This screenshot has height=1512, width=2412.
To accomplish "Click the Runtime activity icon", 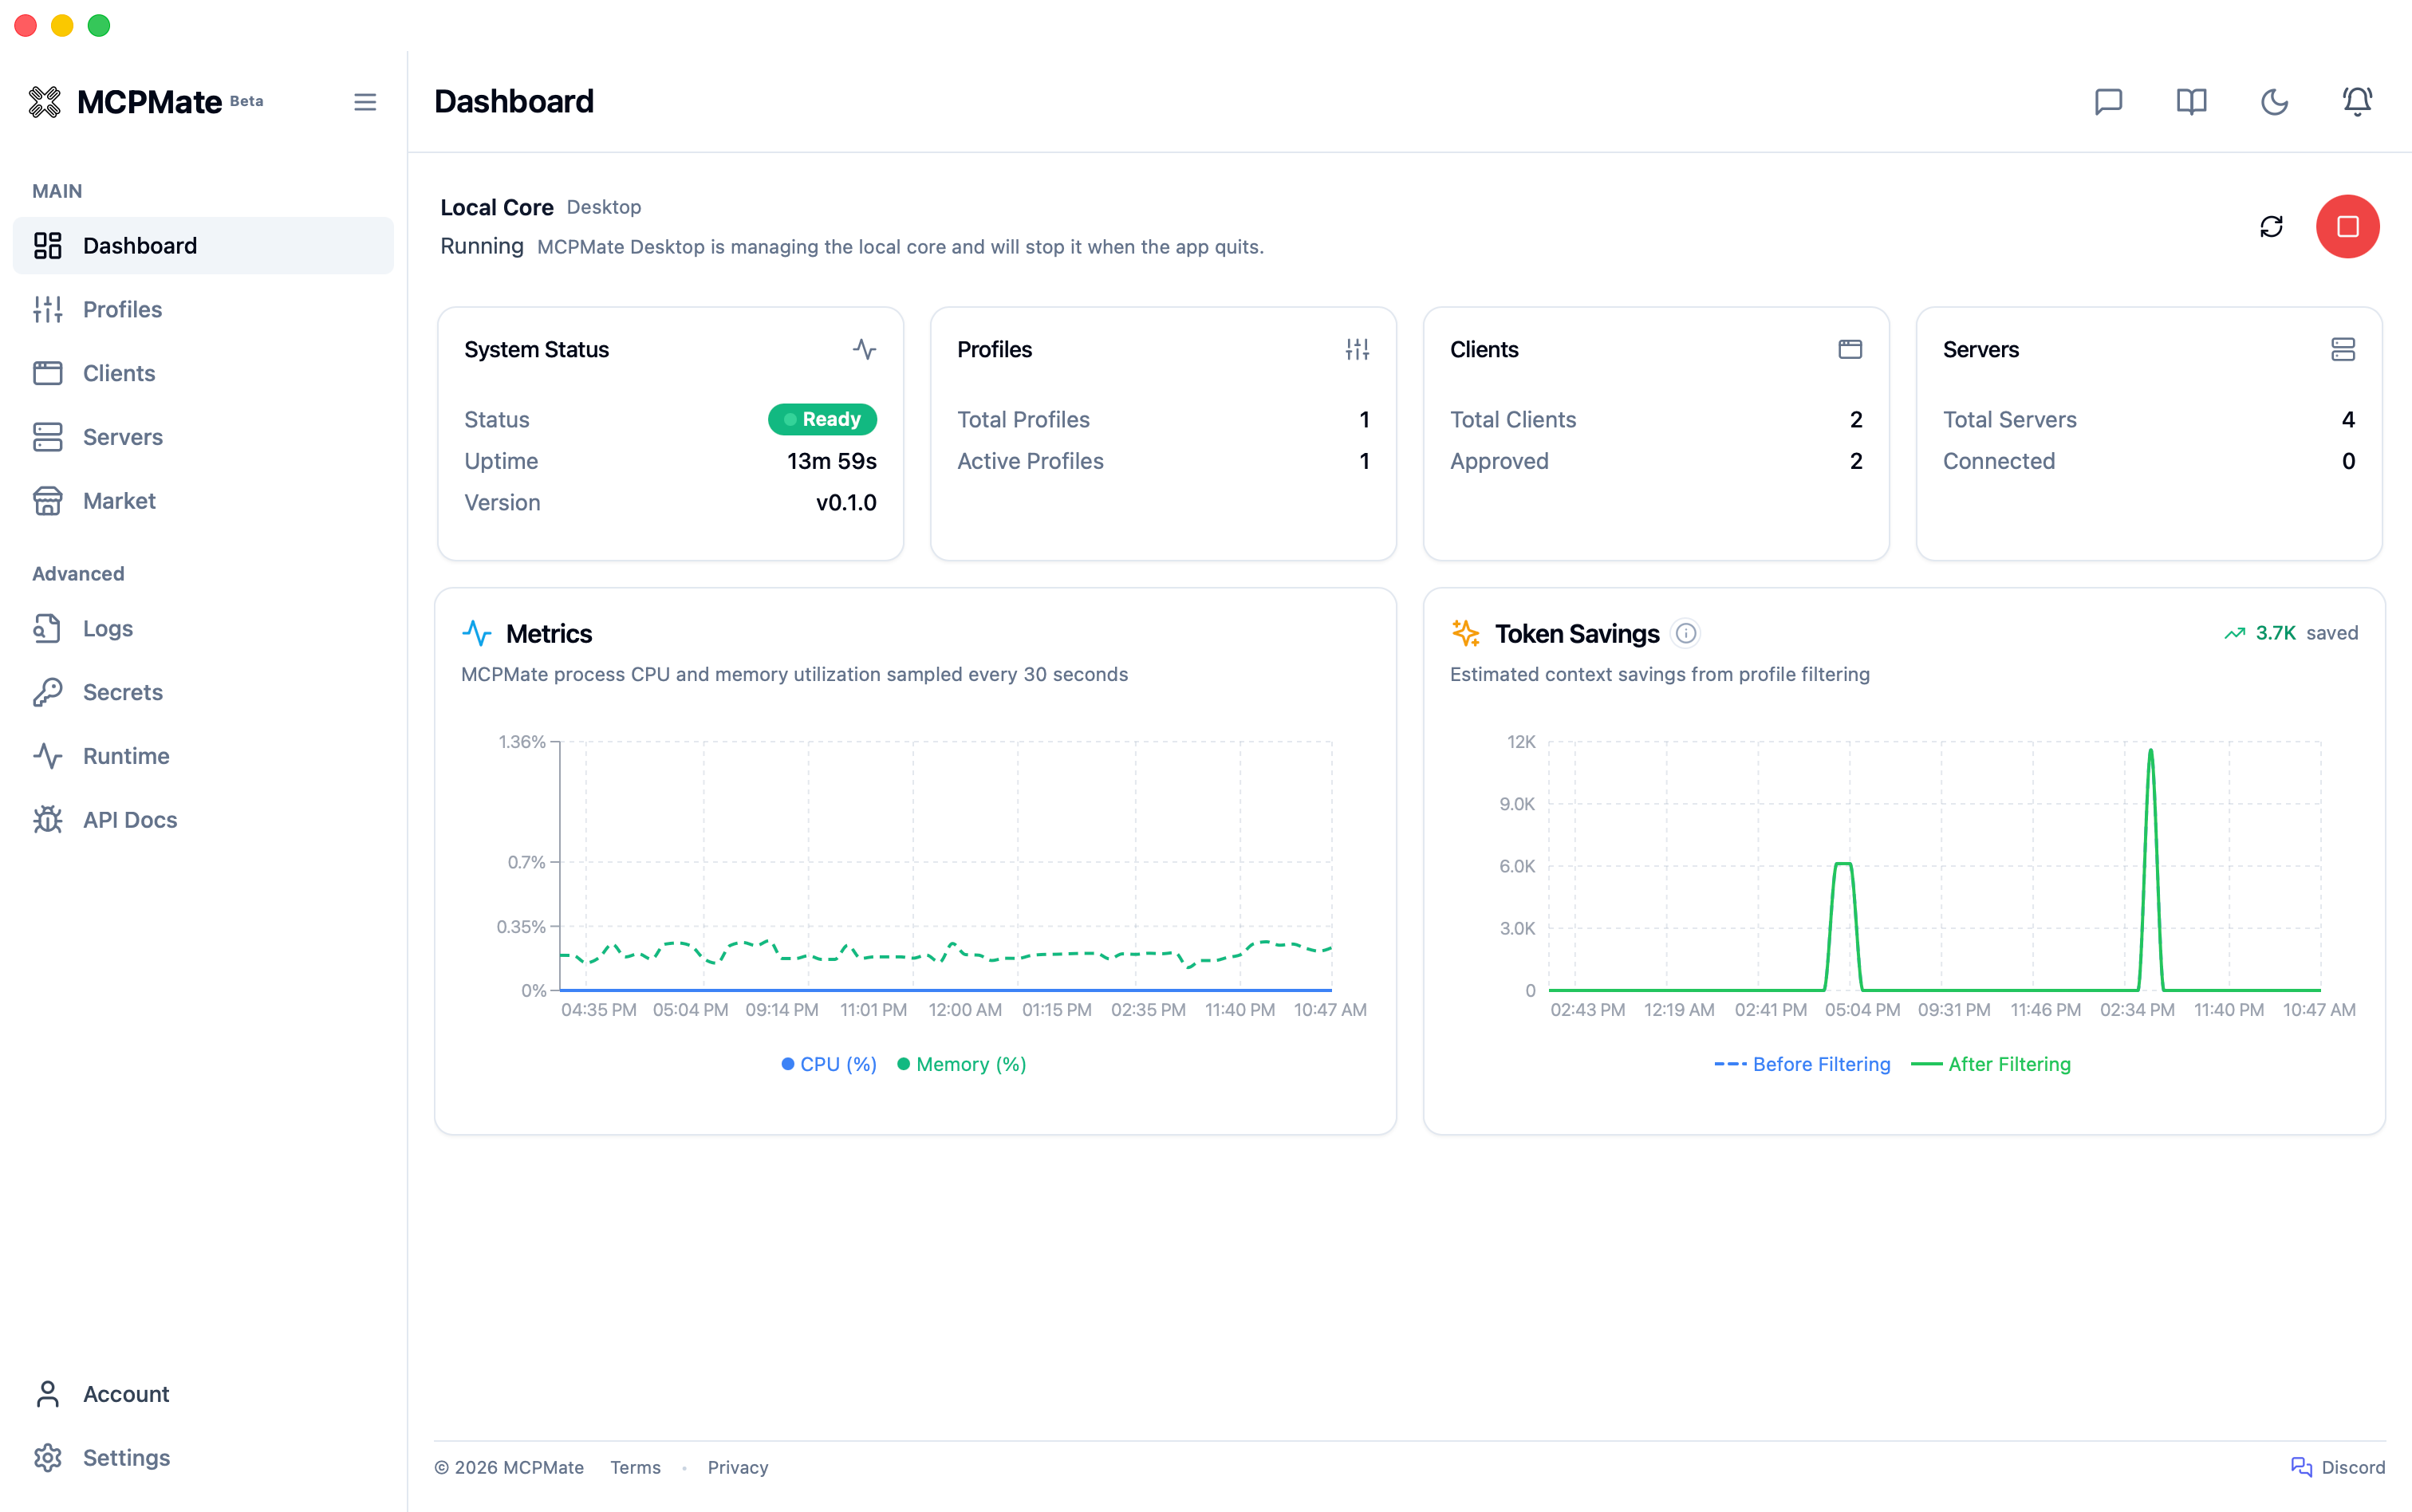I will (x=48, y=756).
